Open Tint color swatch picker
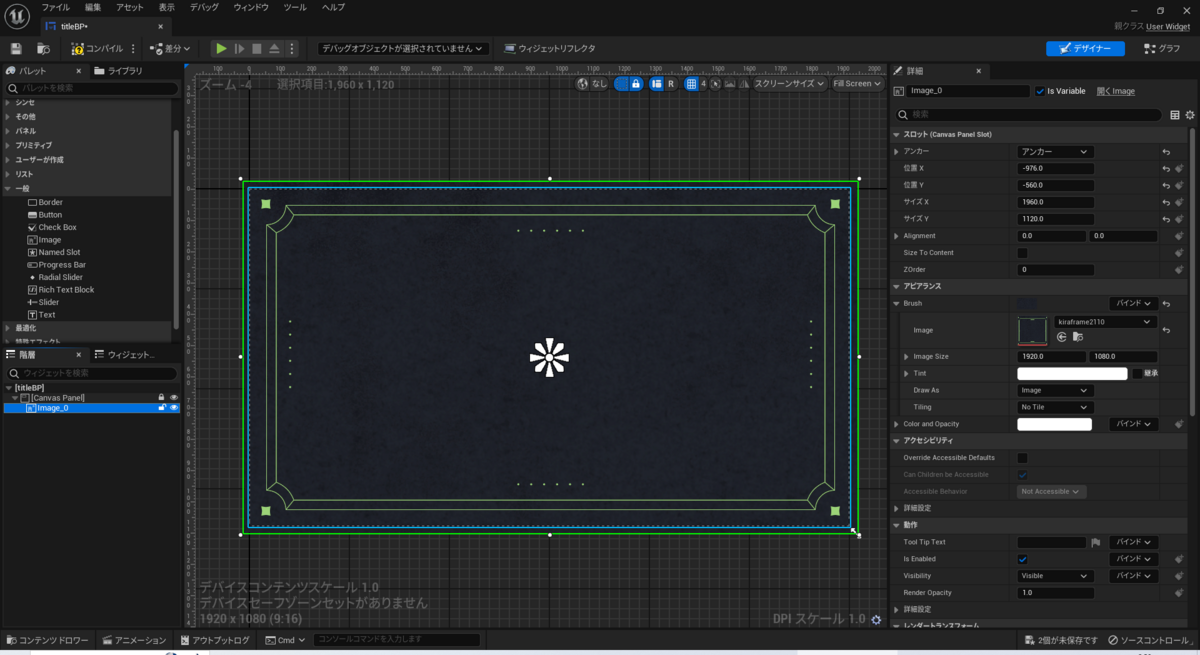This screenshot has width=1200, height=655. coord(1072,373)
